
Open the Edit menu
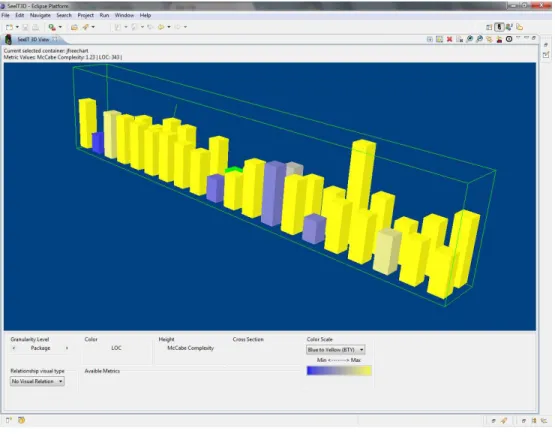[20, 15]
